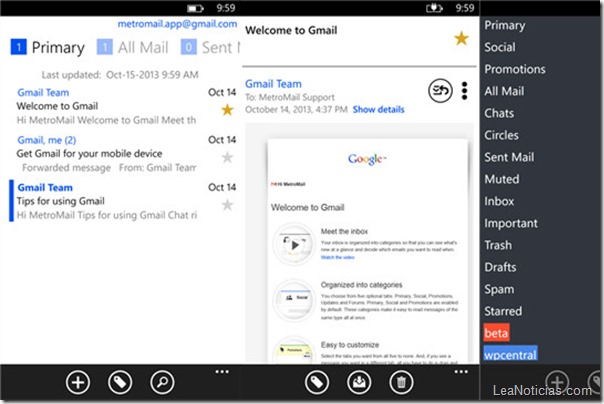Select Sent Mail label

click(509, 157)
